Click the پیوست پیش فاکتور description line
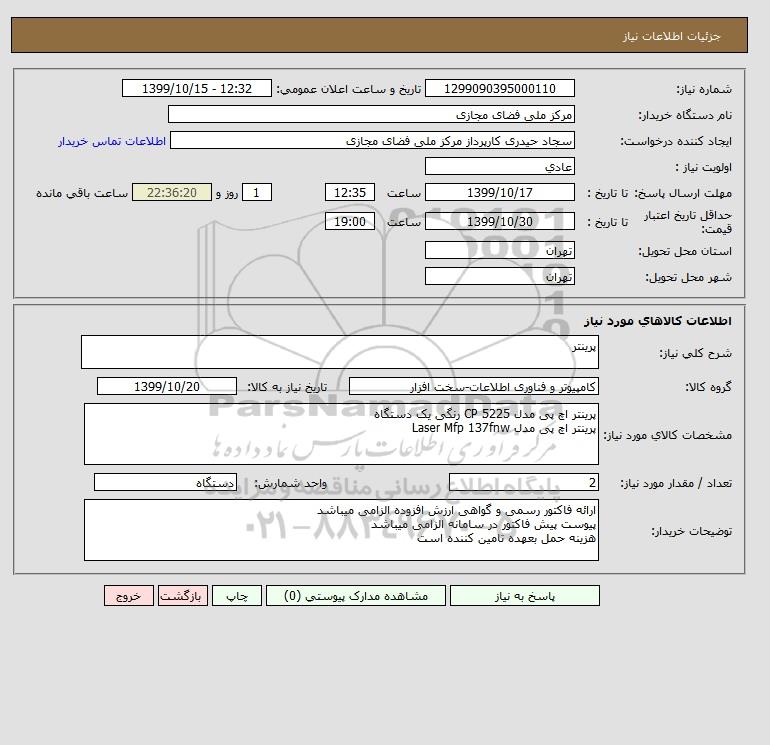The width and height of the screenshot is (770, 745). point(483,524)
